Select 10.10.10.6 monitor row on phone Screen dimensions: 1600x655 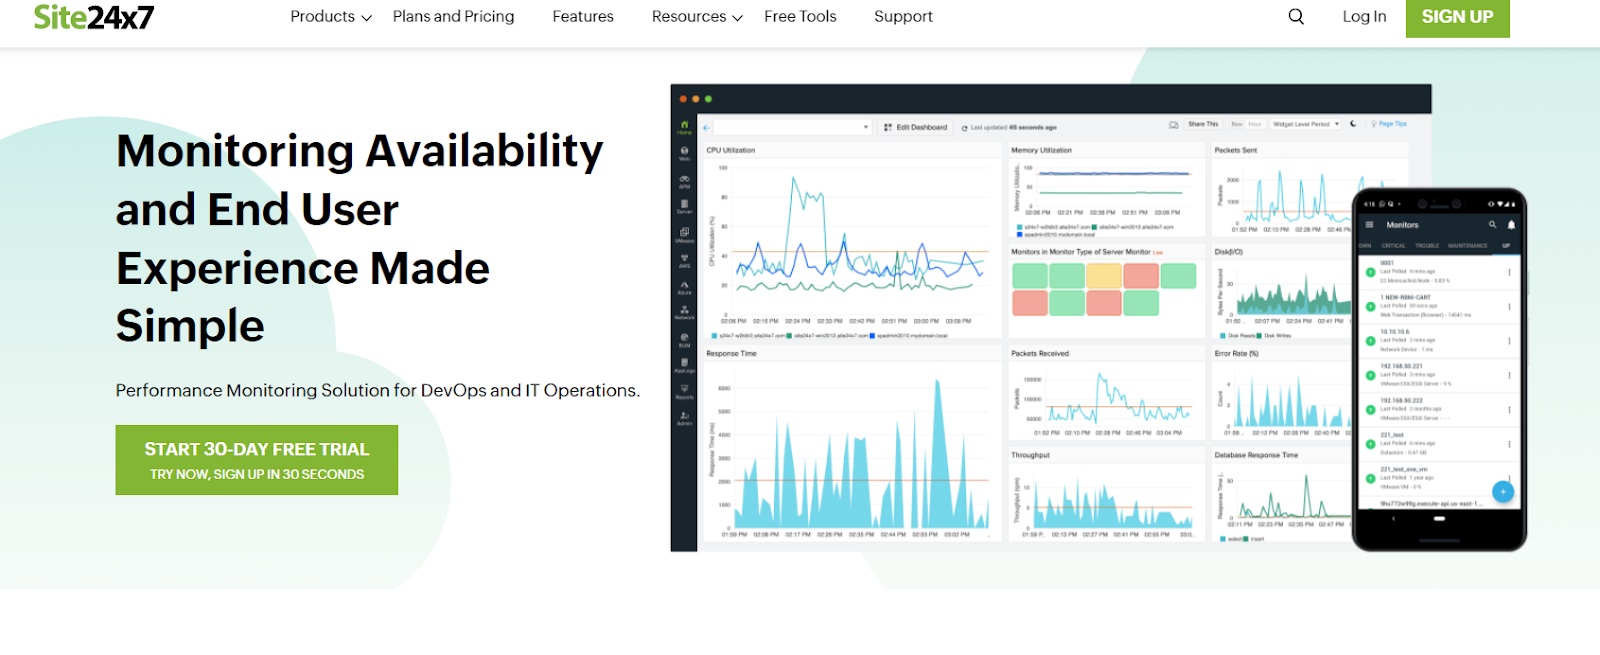point(1438,340)
